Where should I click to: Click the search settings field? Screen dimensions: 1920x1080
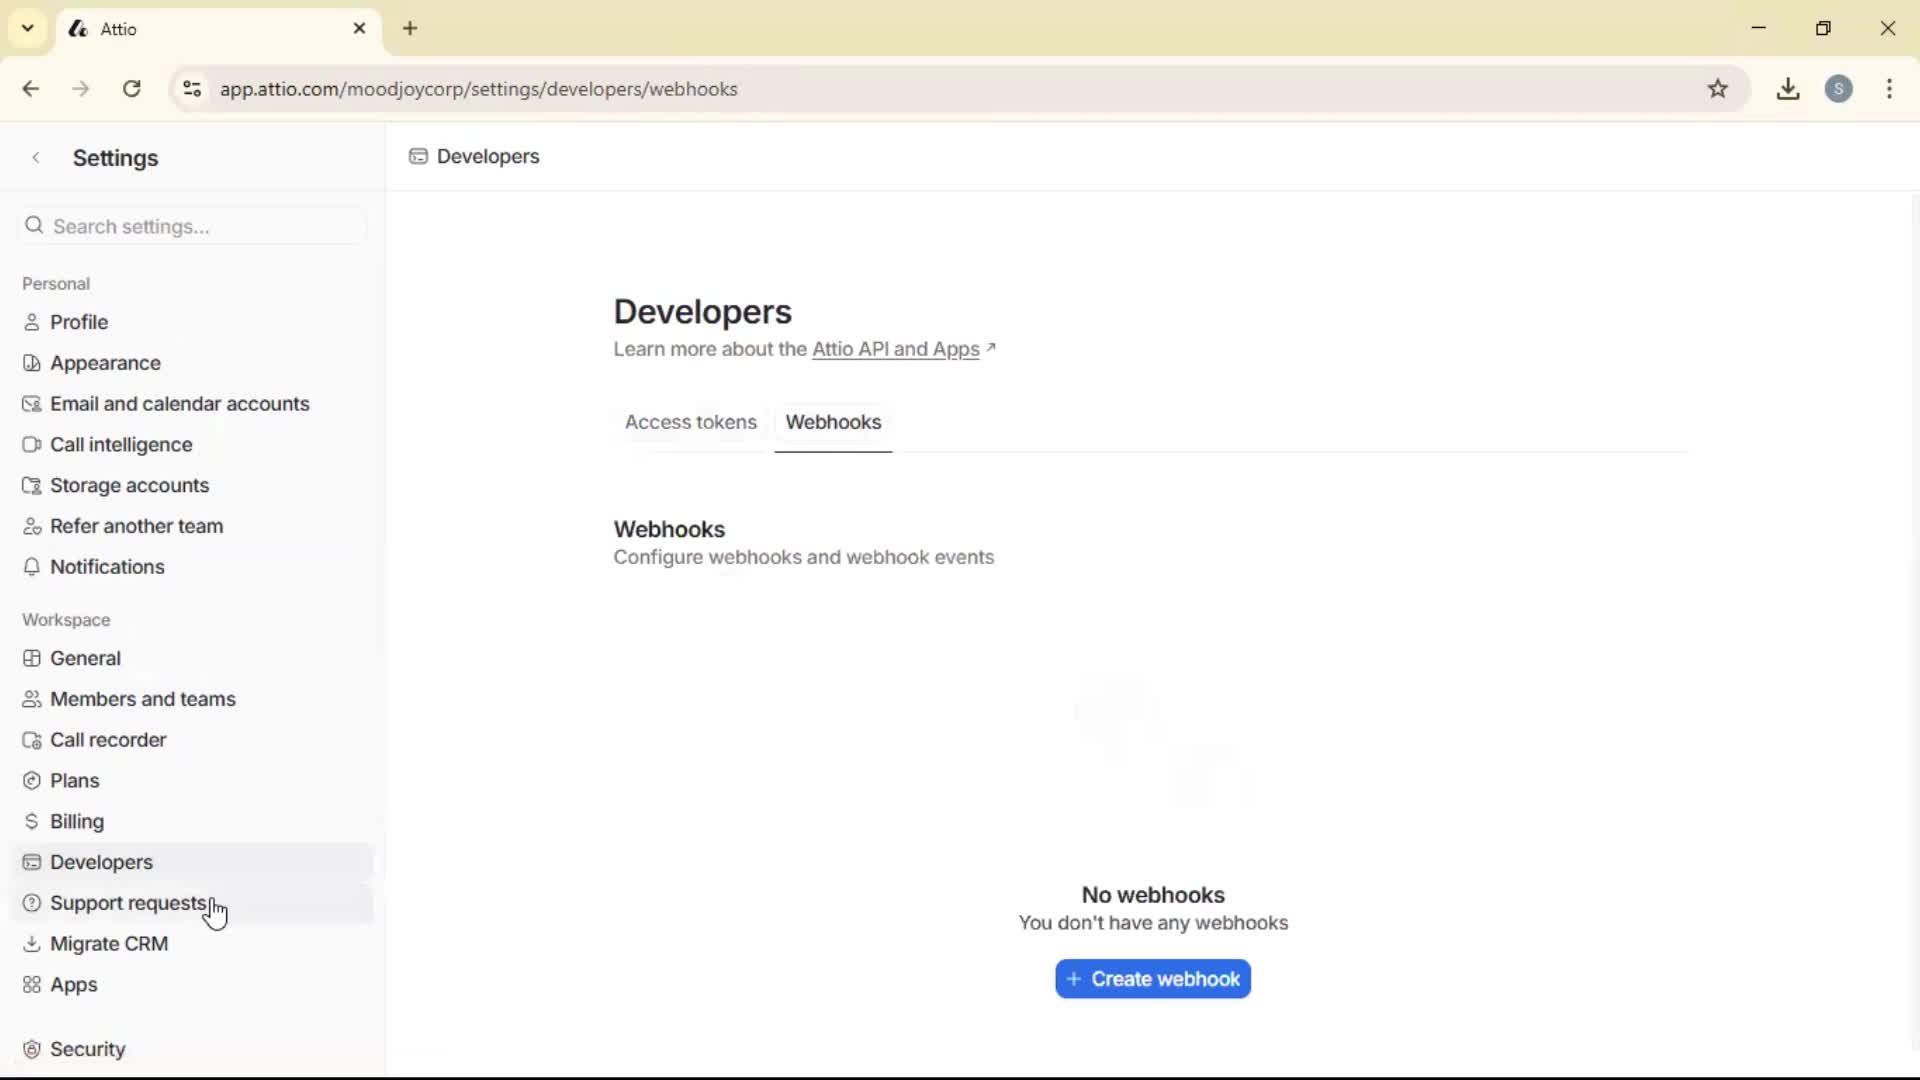point(193,226)
